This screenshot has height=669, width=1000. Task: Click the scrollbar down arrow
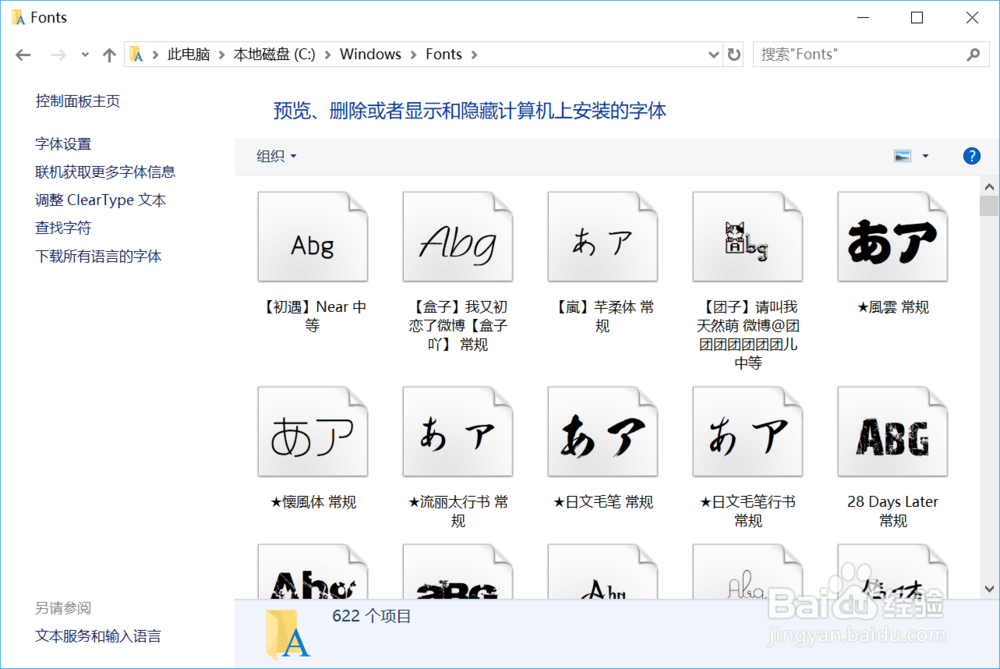click(989, 589)
